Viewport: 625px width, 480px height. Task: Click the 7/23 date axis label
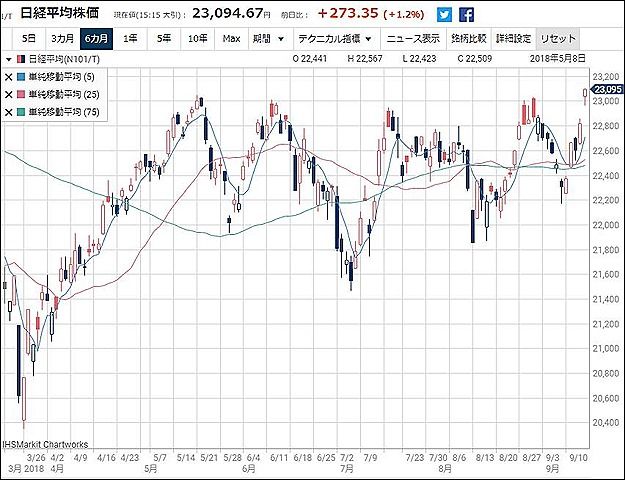coord(415,457)
